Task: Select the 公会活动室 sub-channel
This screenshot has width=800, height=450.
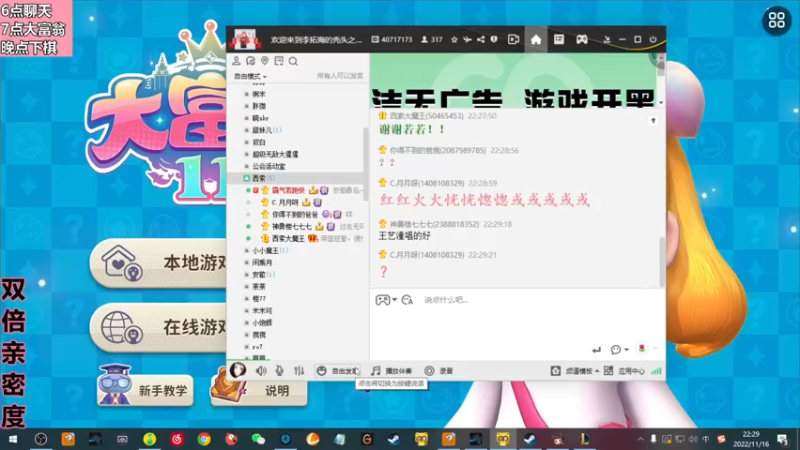Action: (268, 166)
